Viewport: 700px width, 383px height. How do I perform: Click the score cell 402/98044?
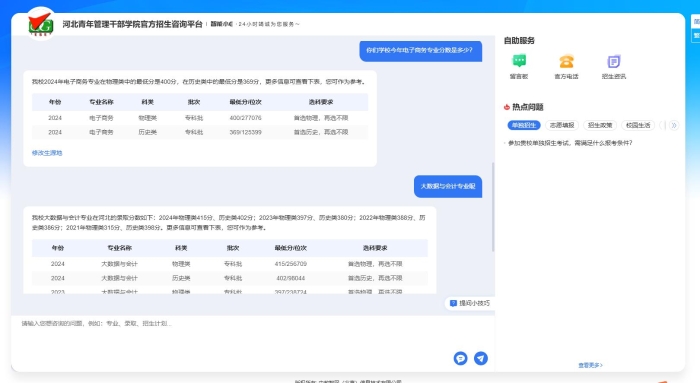tap(291, 278)
